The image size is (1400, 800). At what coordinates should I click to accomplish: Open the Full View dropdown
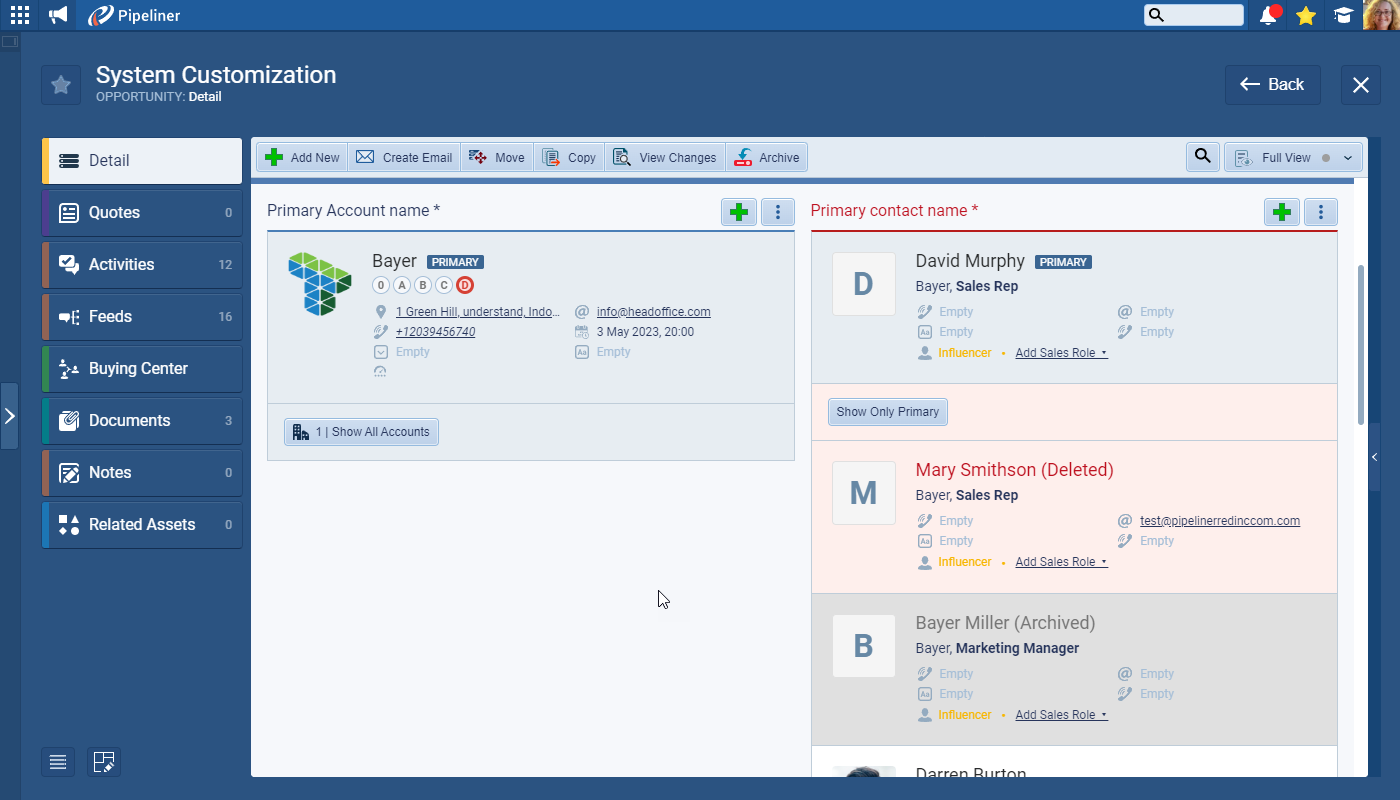tap(1293, 158)
